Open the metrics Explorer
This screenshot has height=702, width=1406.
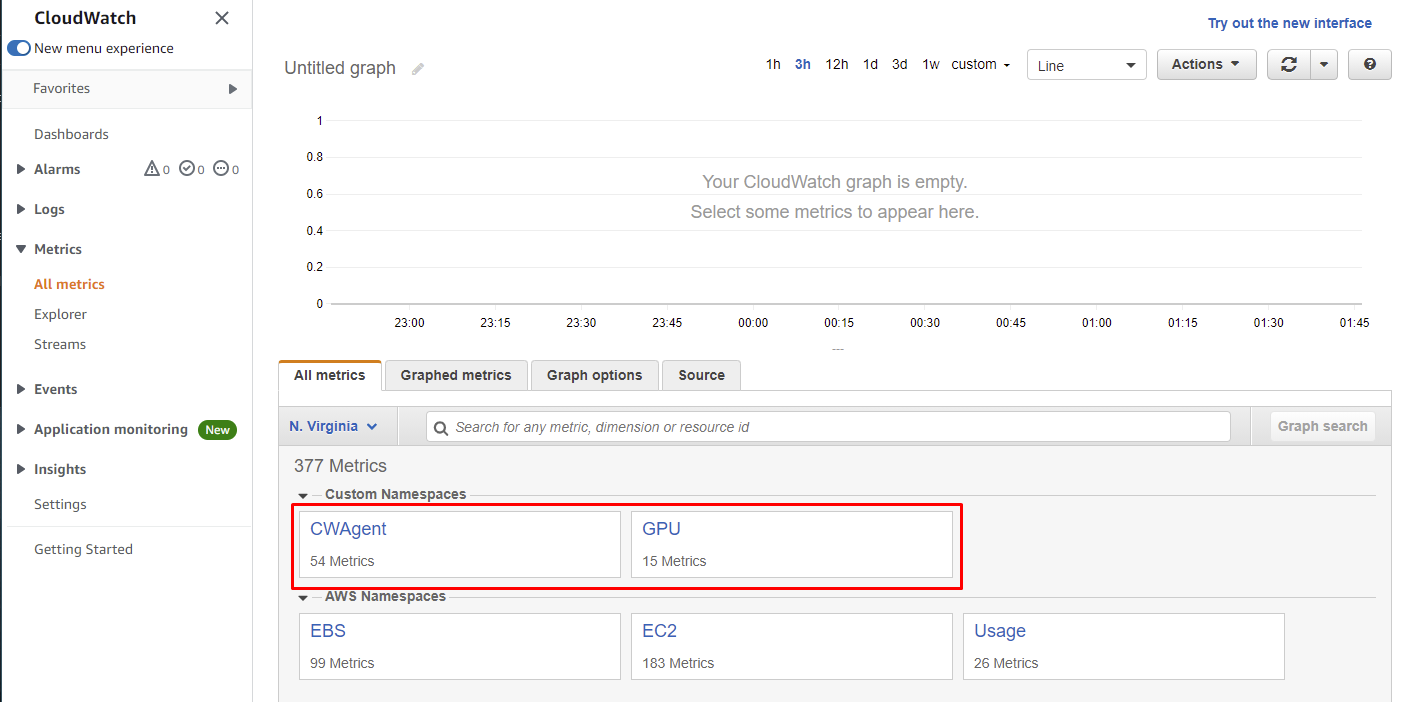[x=60, y=314]
